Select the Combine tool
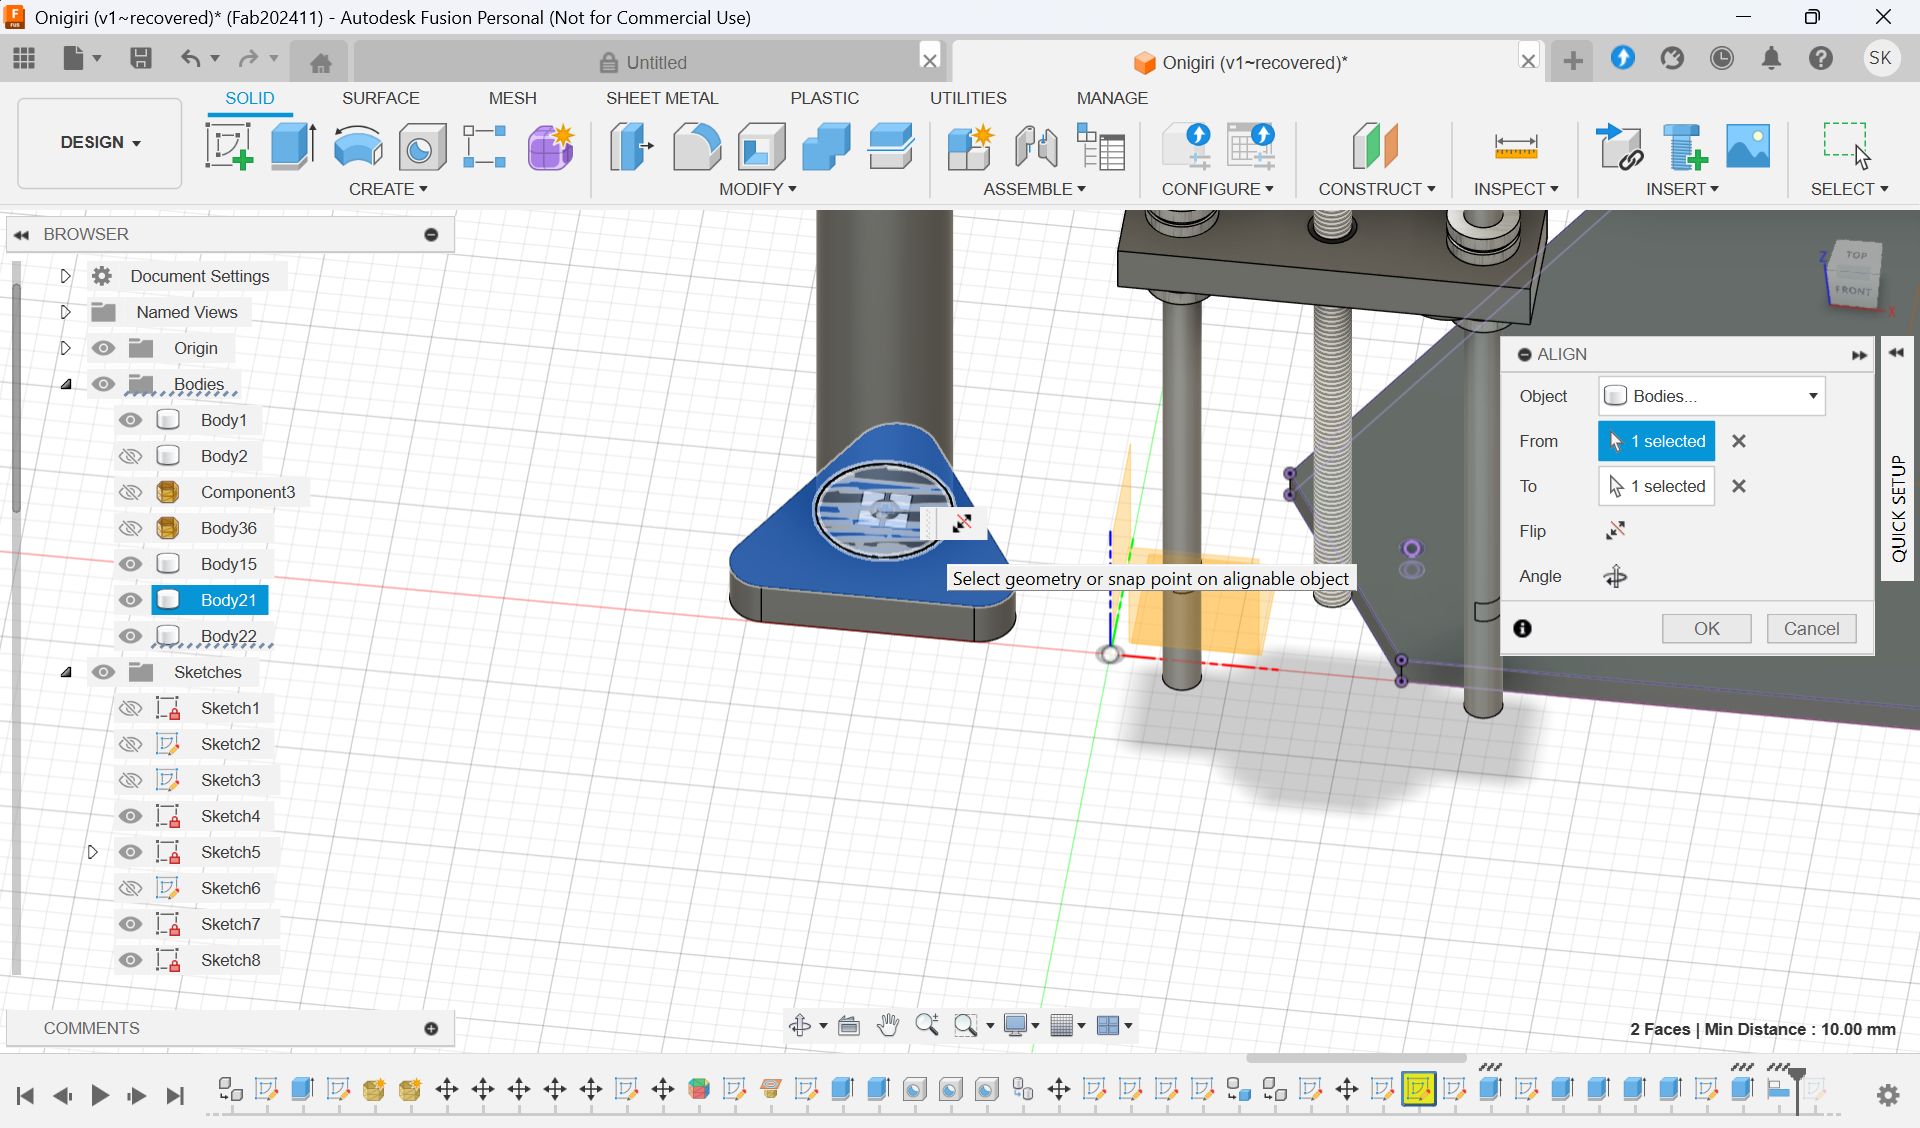 (x=827, y=146)
